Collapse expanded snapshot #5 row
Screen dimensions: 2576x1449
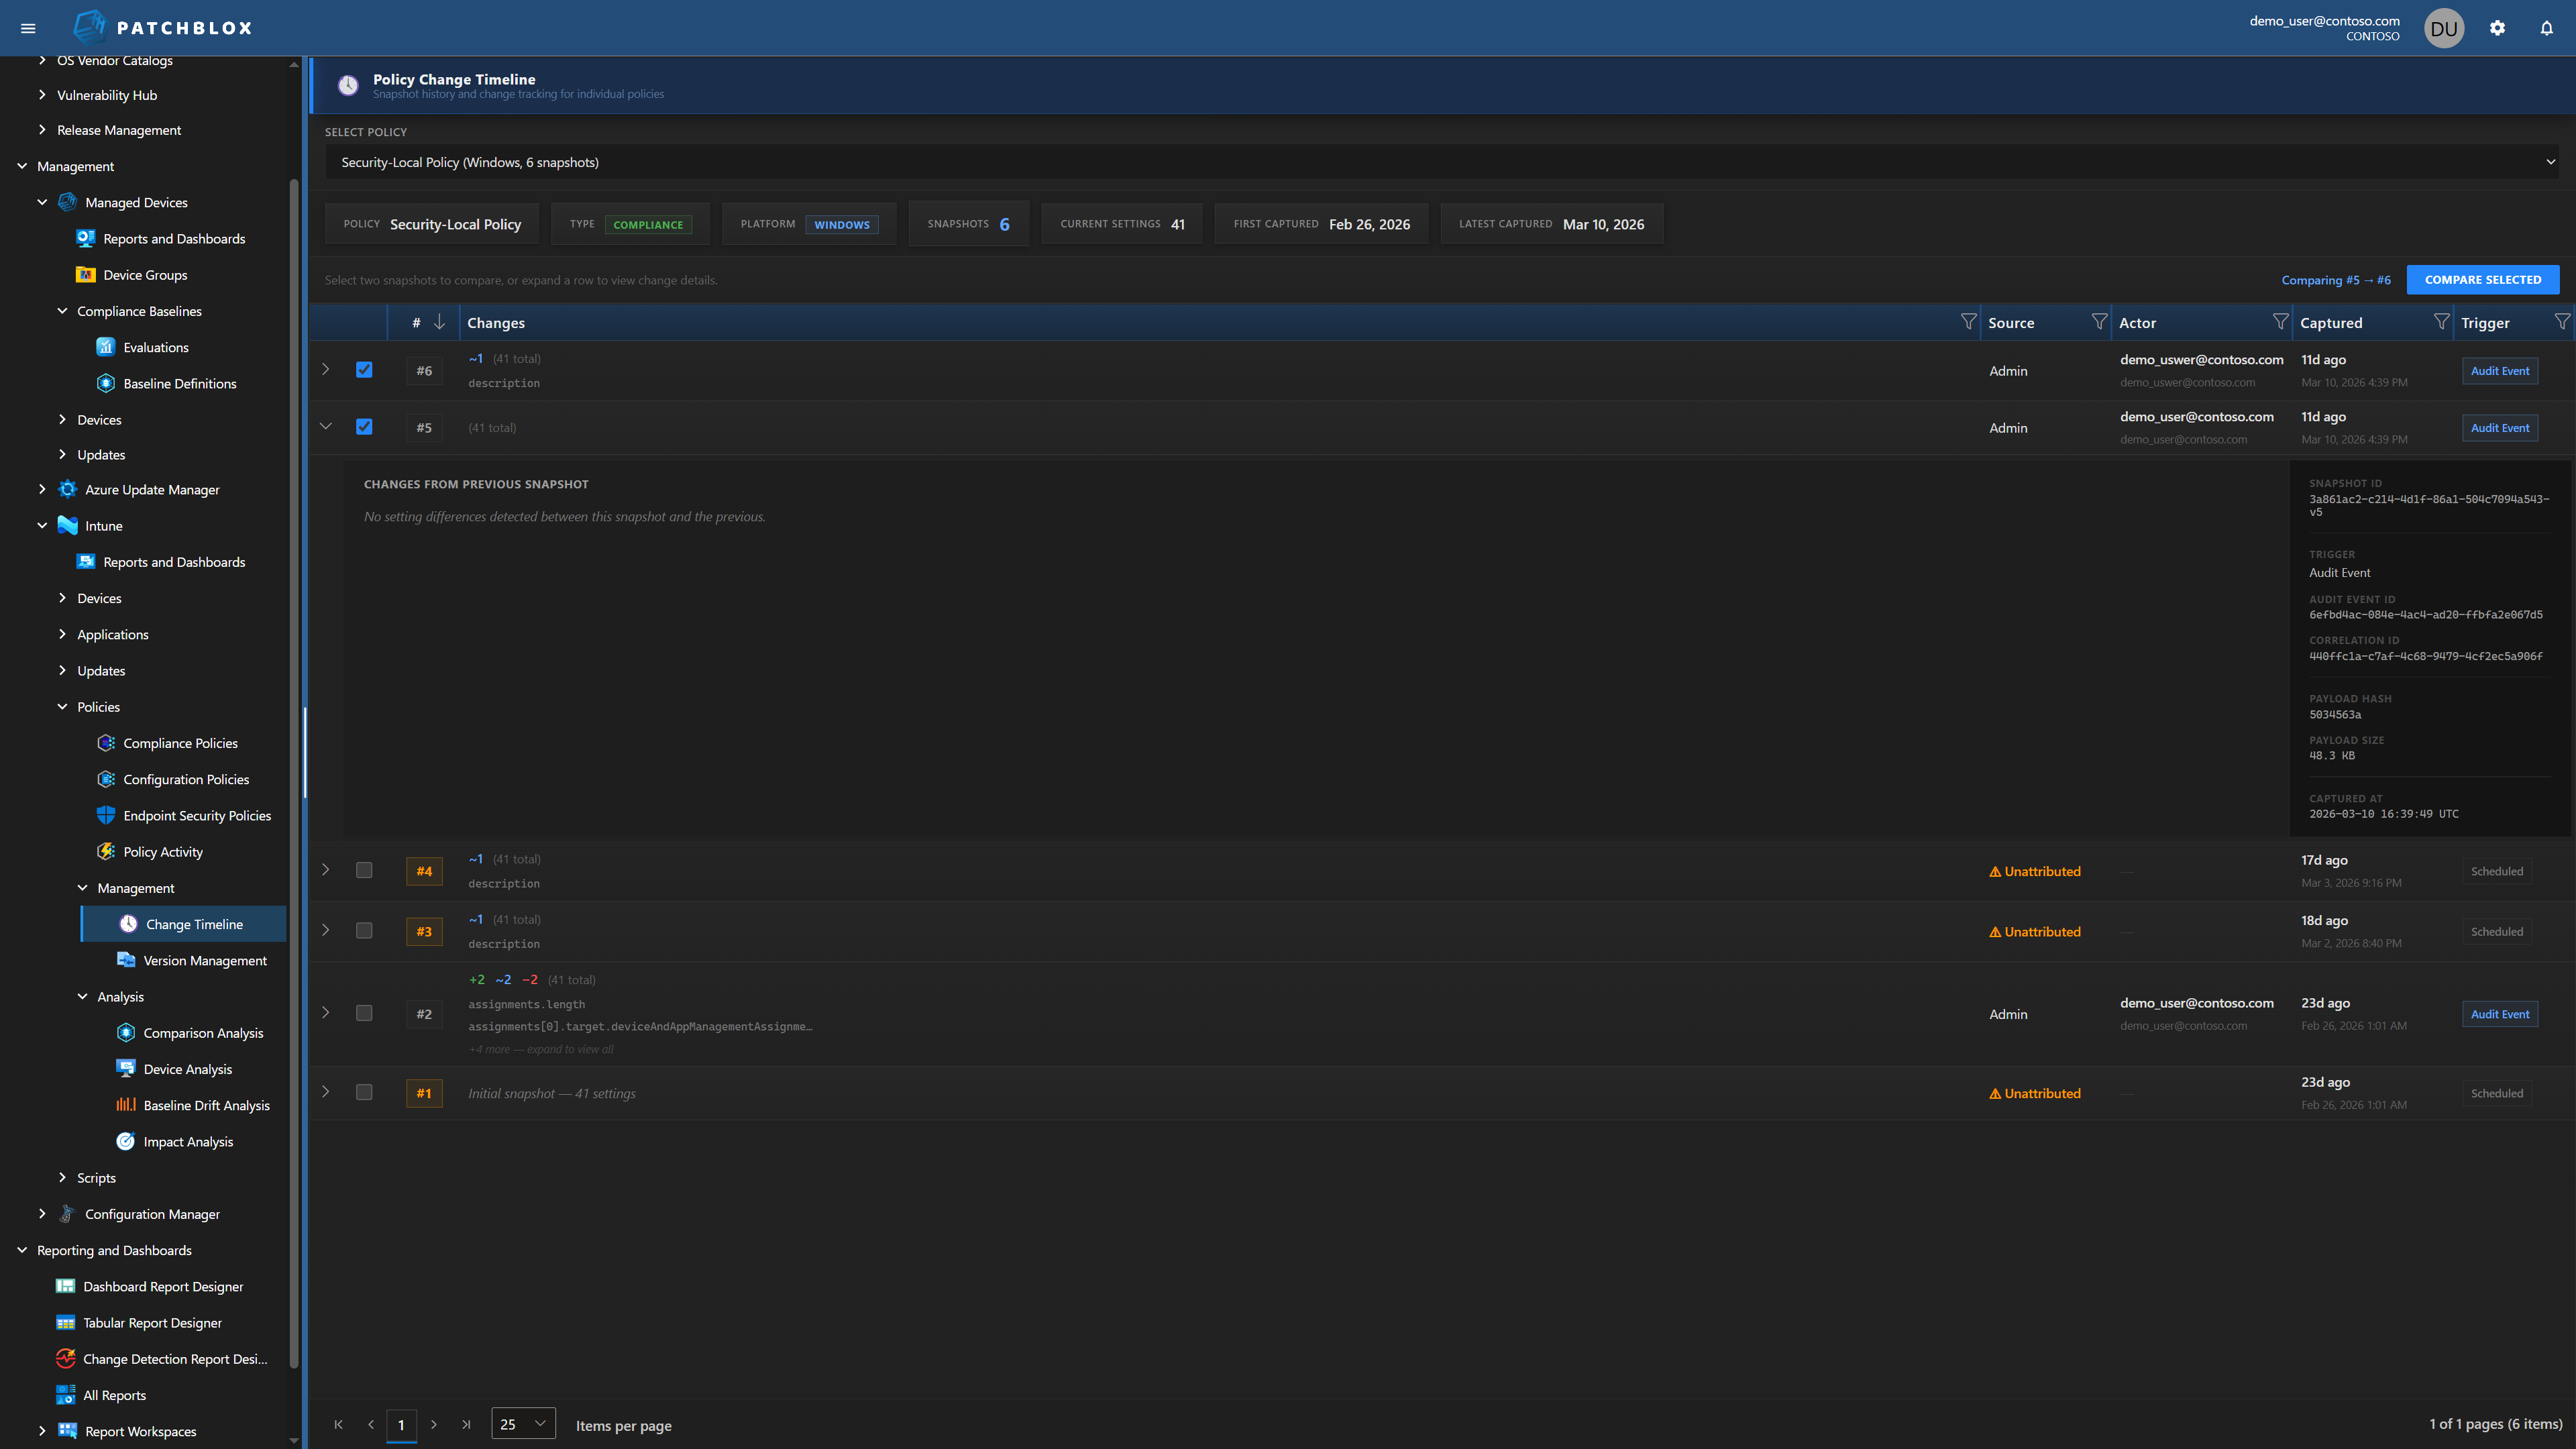(x=326, y=426)
